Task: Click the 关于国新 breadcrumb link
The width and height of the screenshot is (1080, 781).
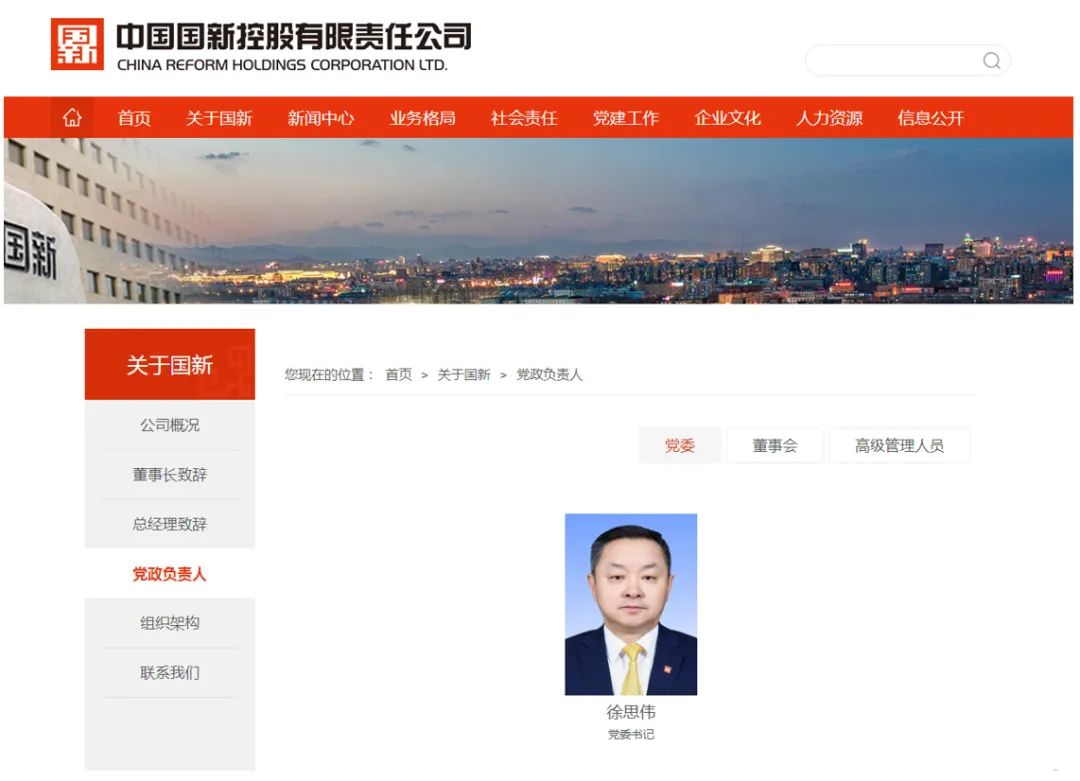Action: [464, 375]
